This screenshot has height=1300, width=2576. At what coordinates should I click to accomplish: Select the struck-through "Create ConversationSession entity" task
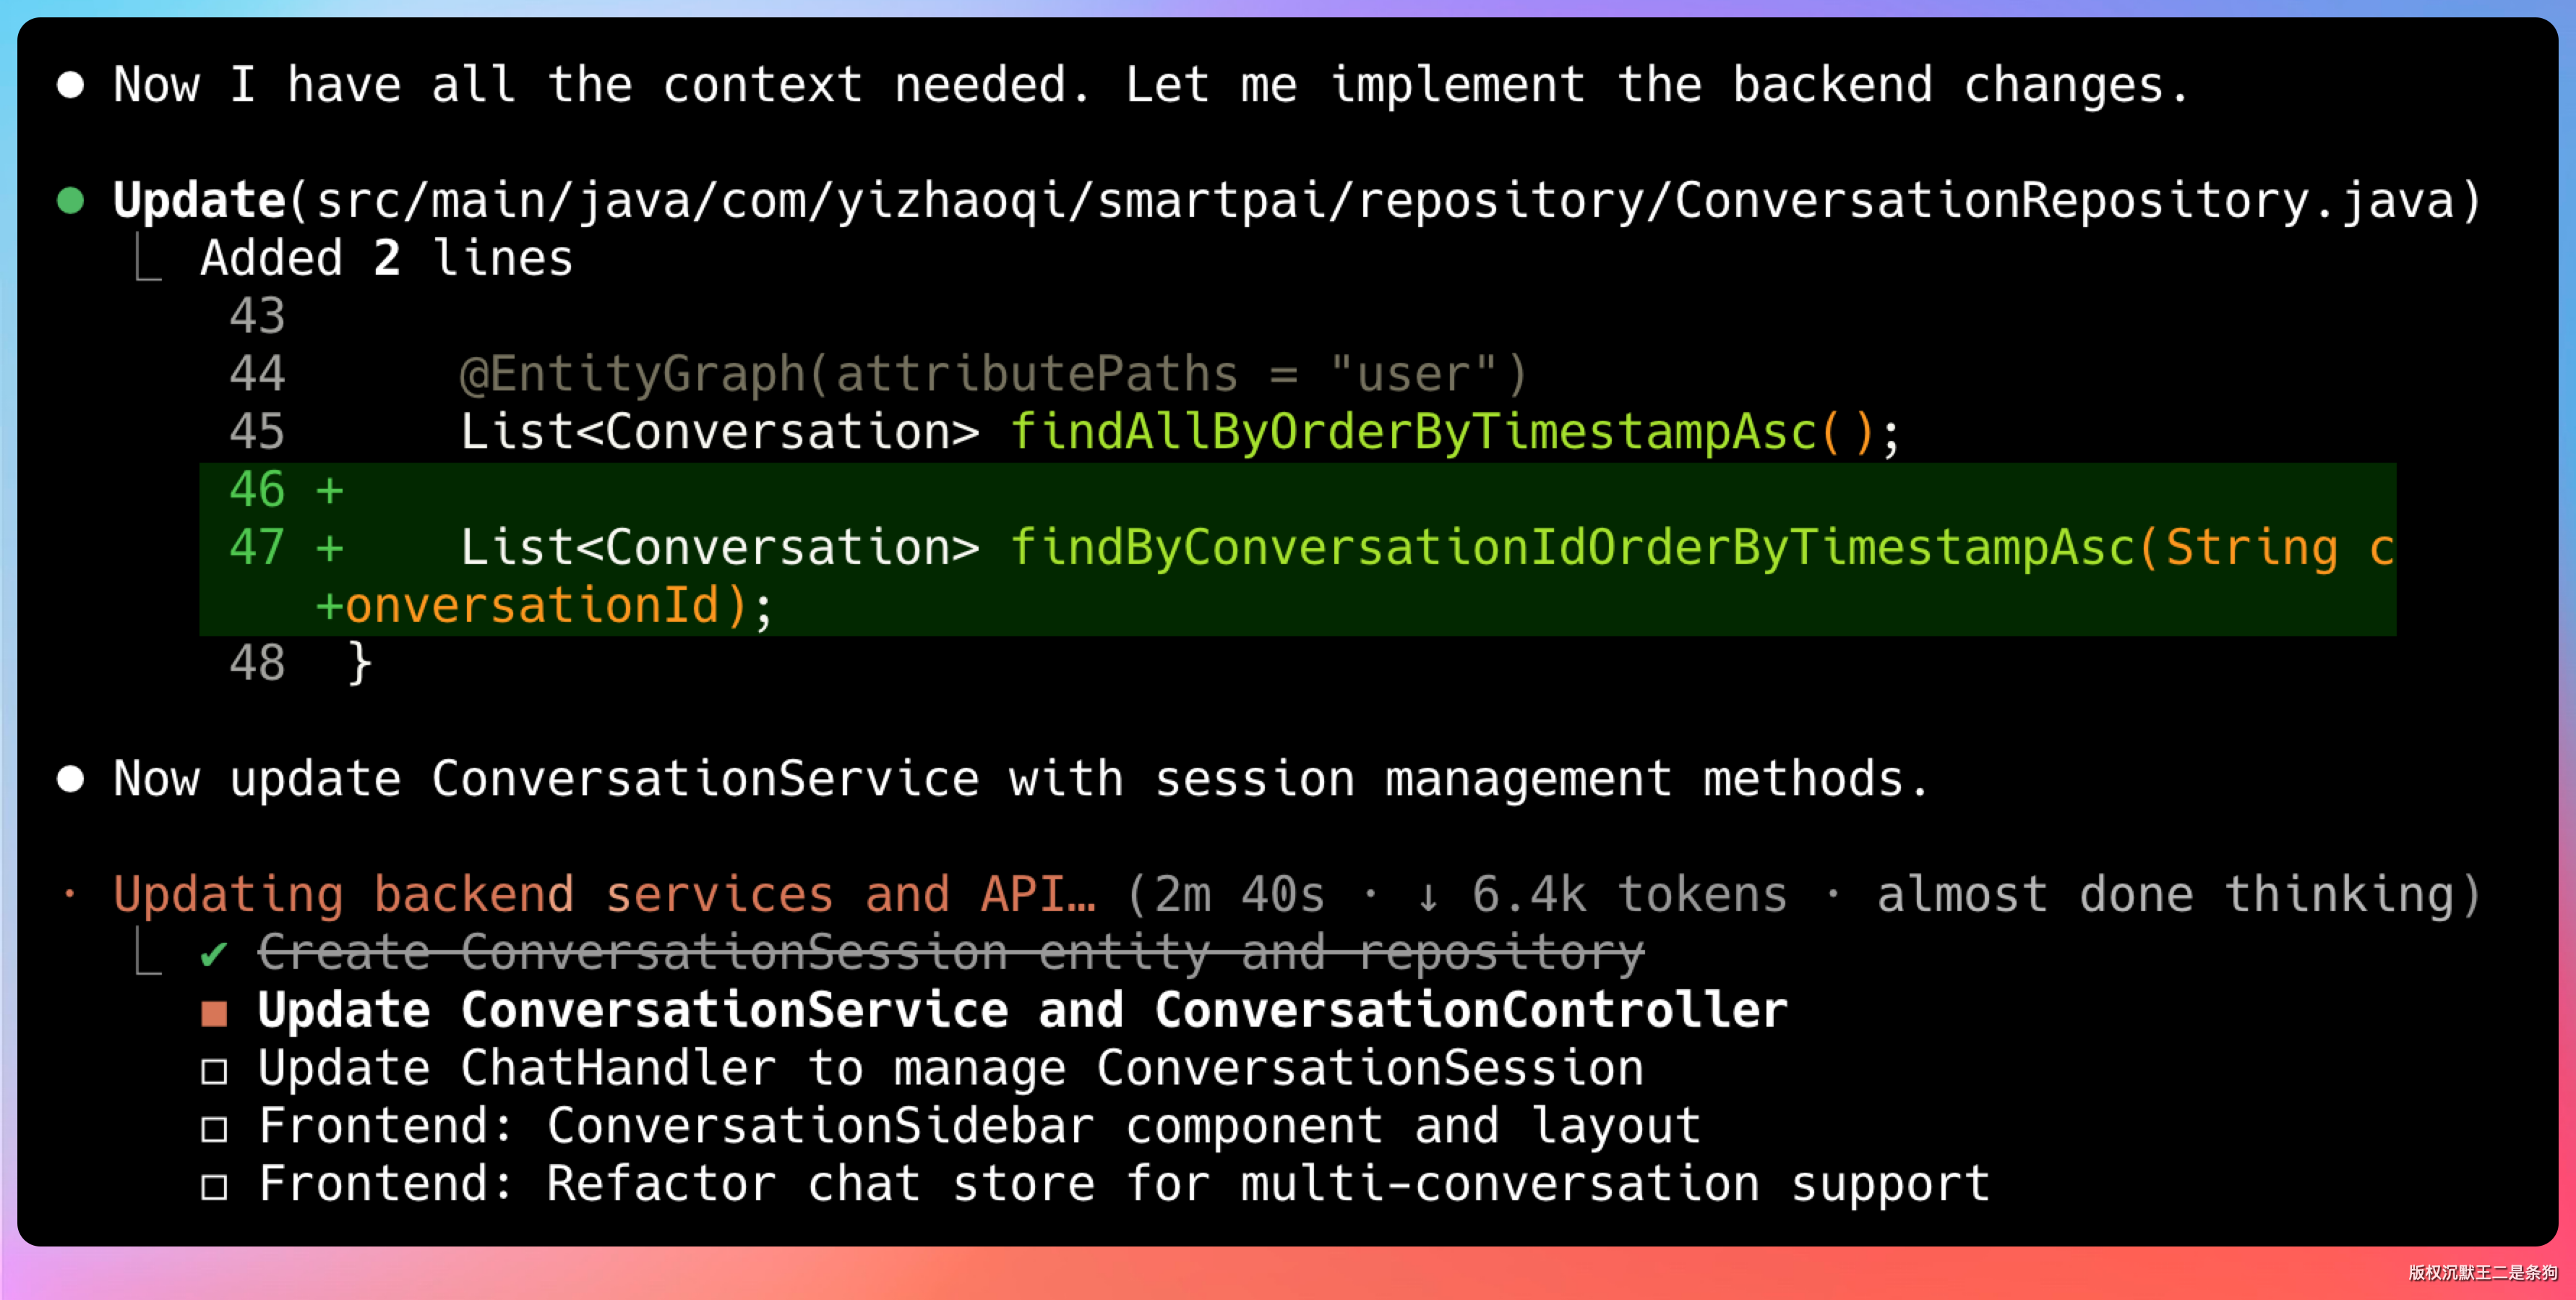(950, 953)
